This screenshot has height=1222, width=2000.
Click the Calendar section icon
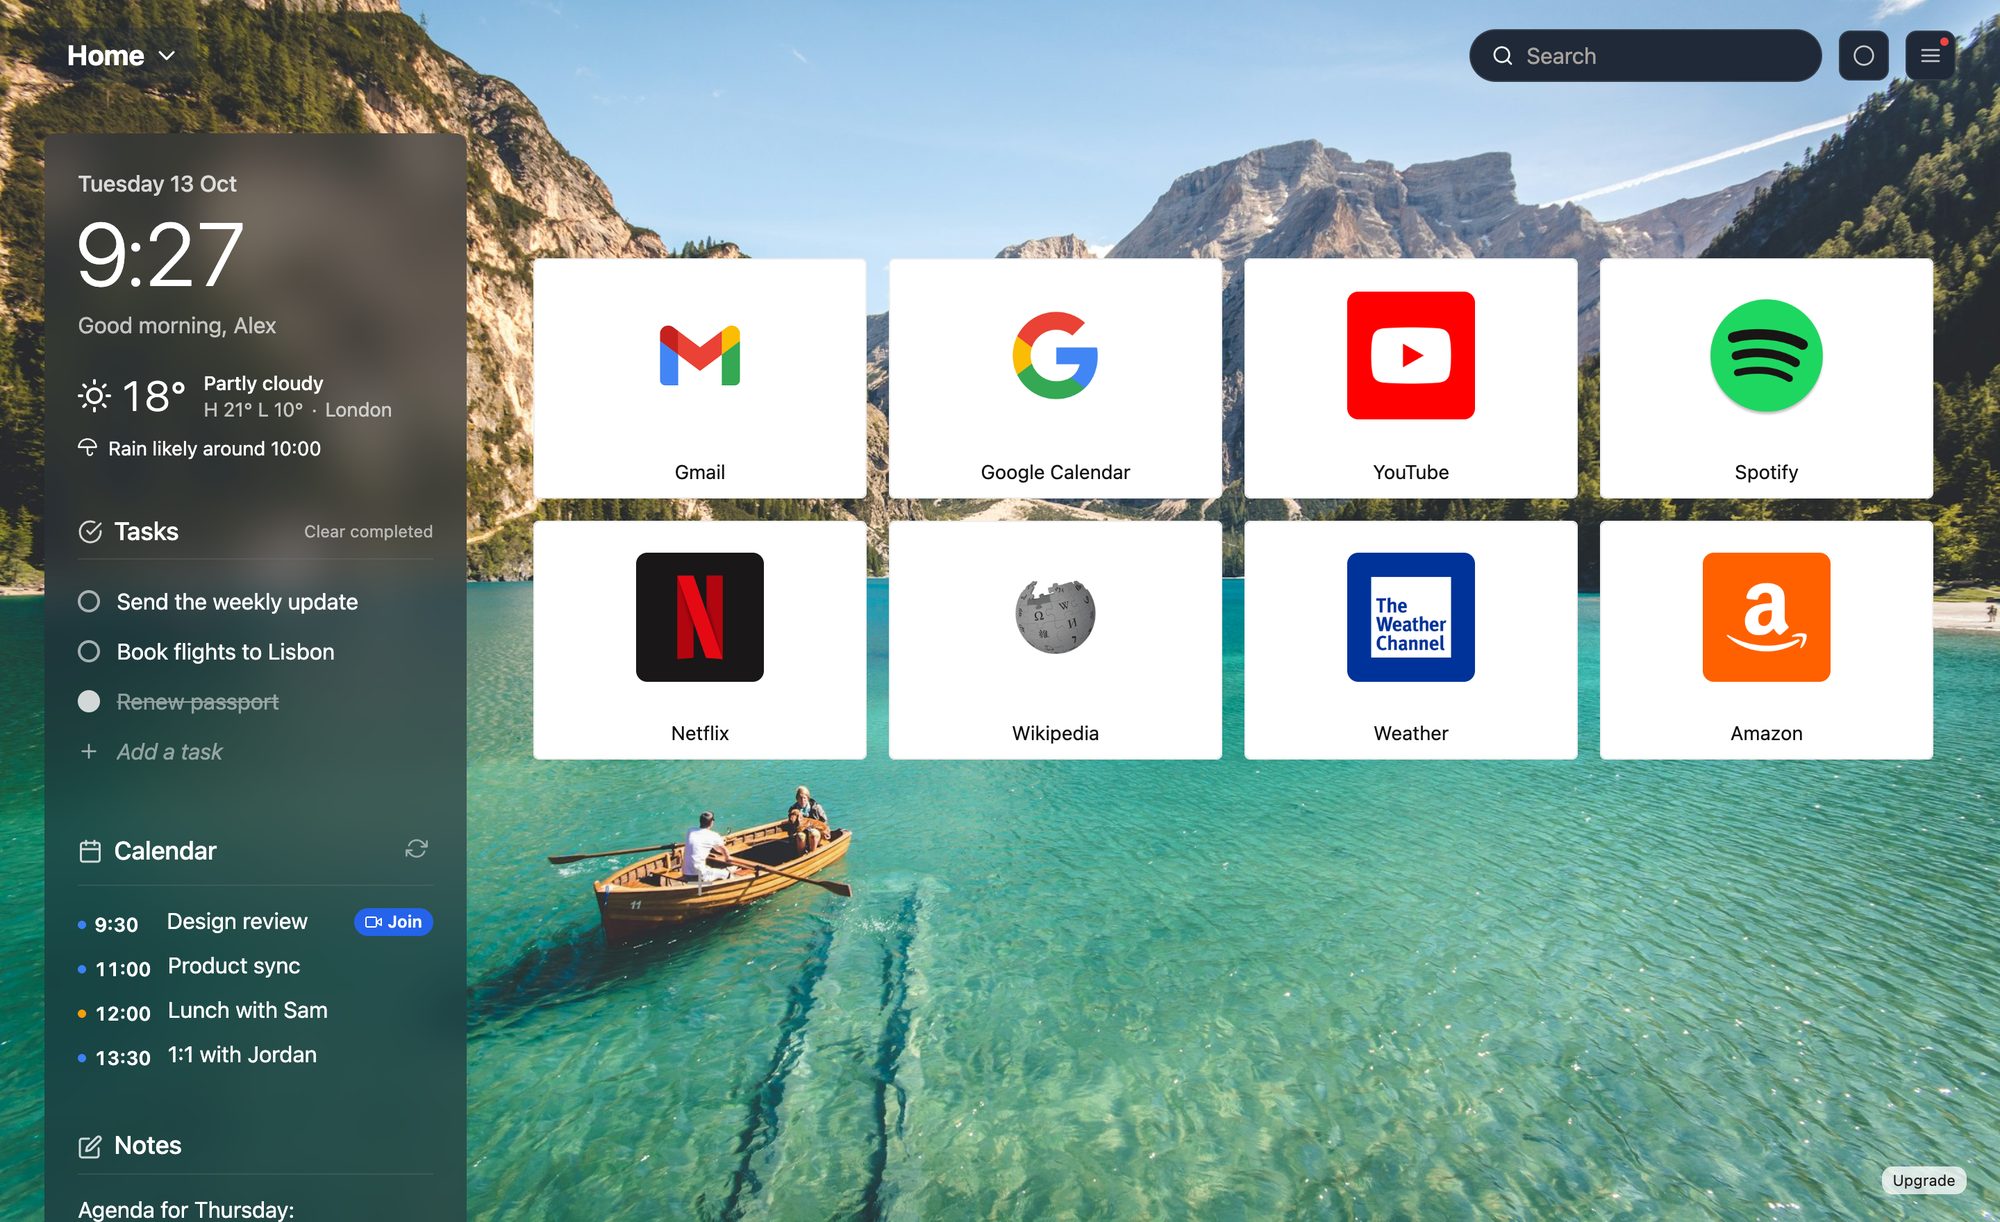90,851
